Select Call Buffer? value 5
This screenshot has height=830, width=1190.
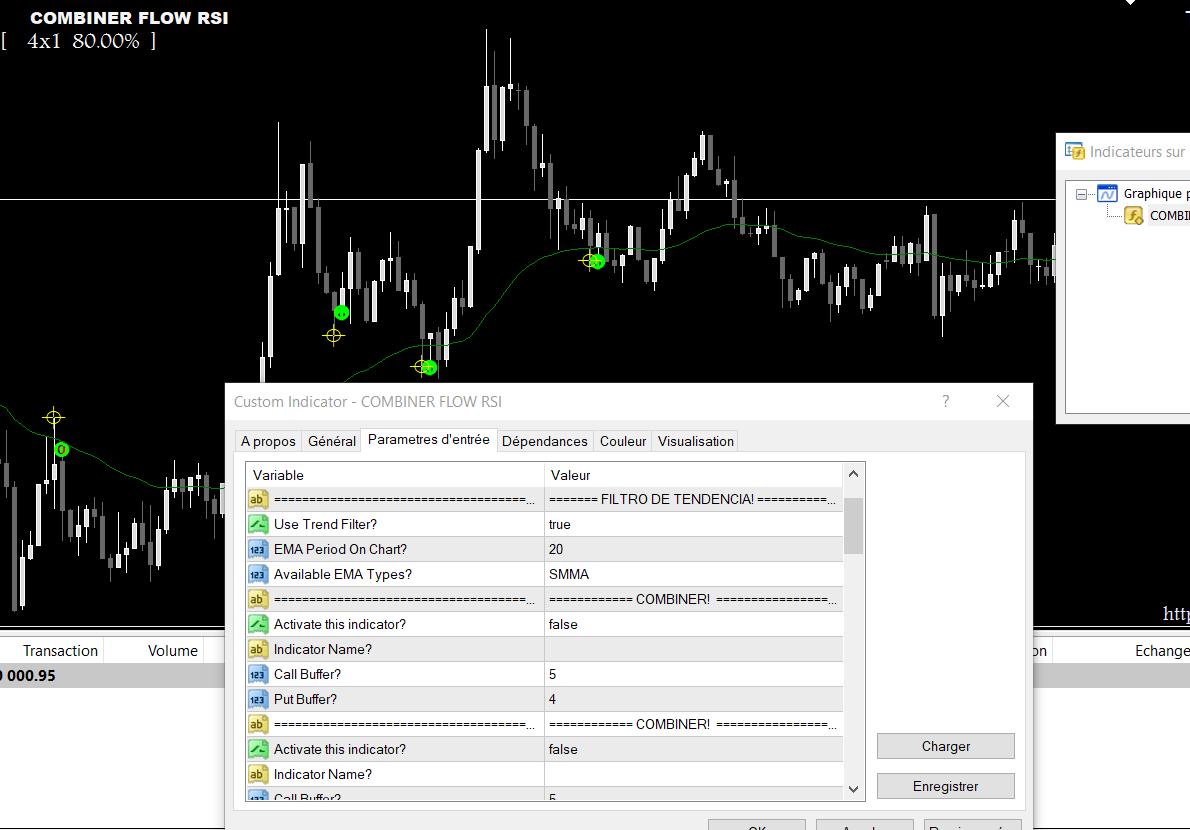693,674
